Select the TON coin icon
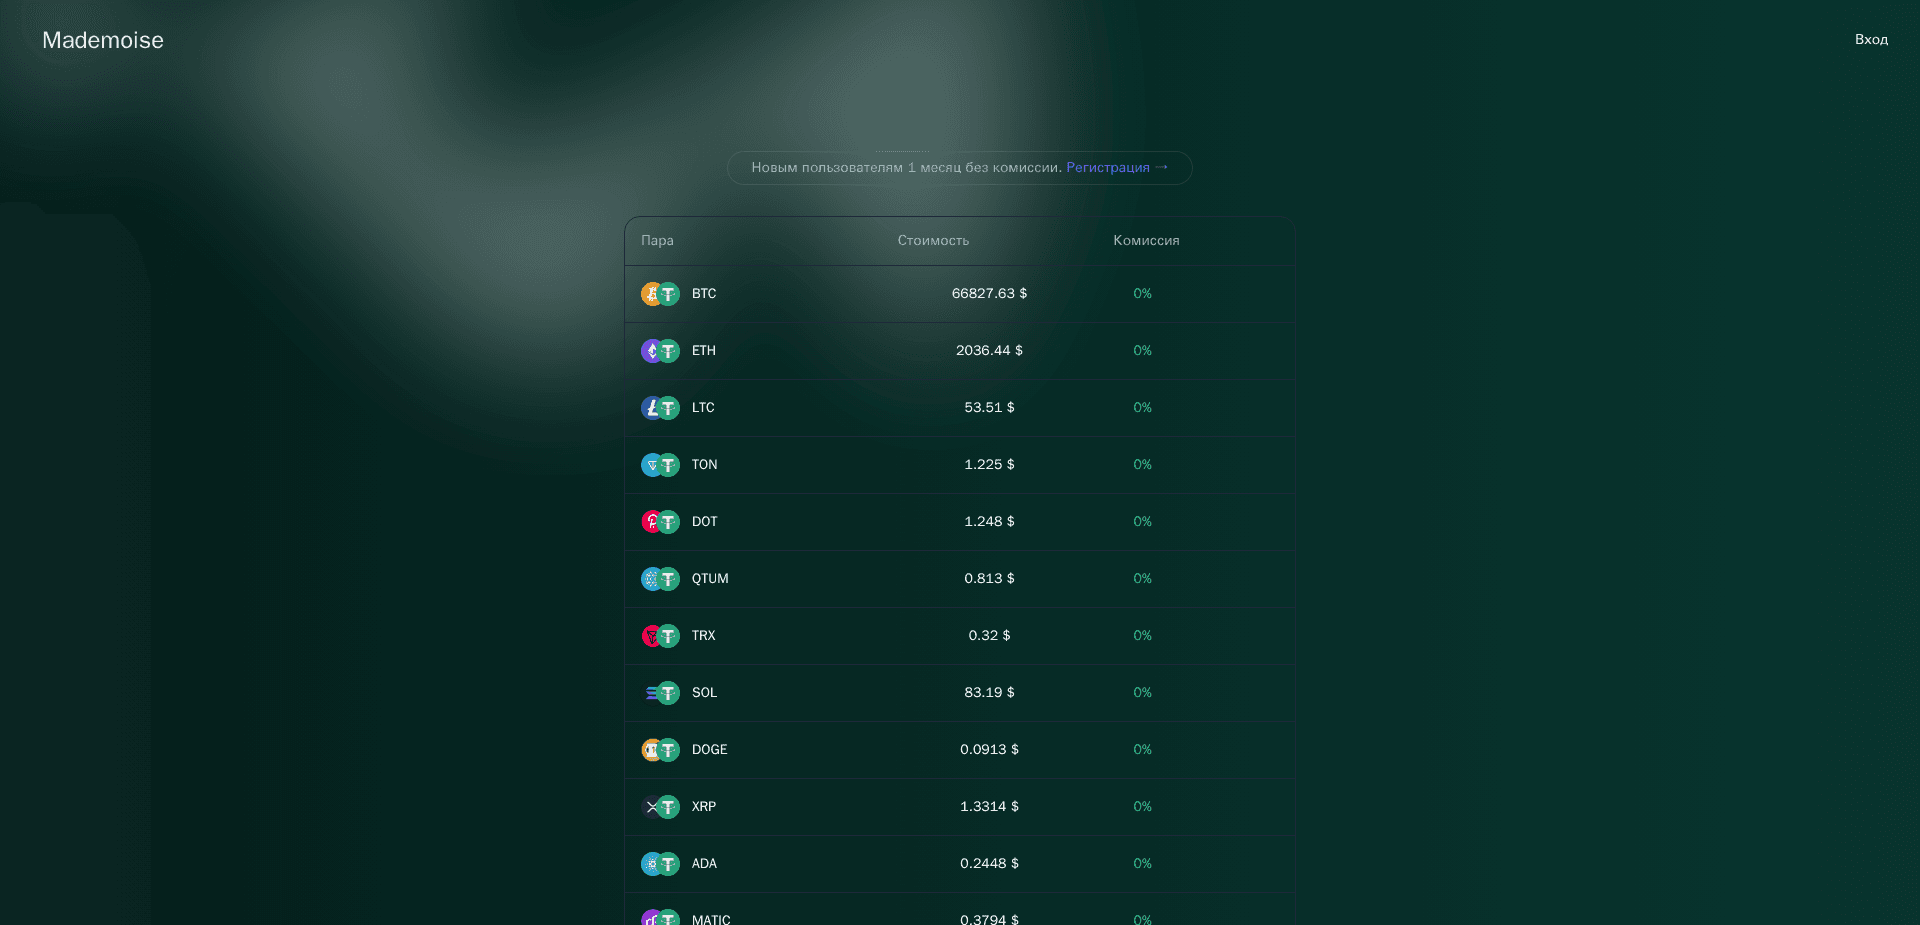Screen dimensions: 1920x925 [660, 465]
